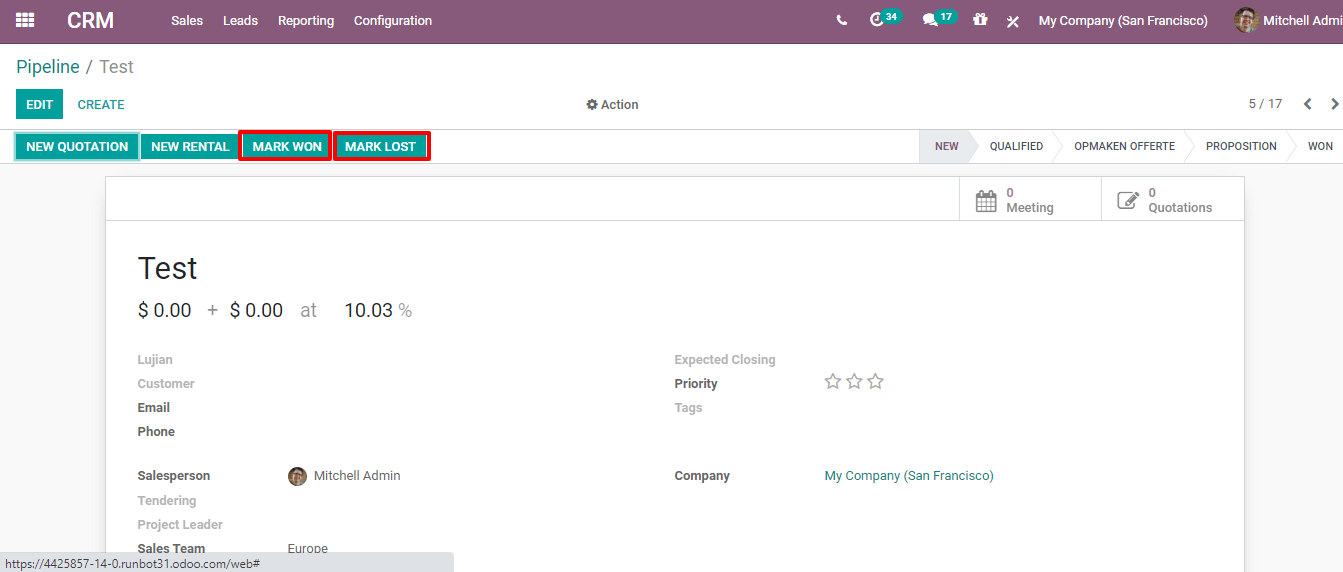Viewport: 1343px width, 572px height.
Task: Click the 5 / 17 pager counter
Action: click(x=1265, y=104)
